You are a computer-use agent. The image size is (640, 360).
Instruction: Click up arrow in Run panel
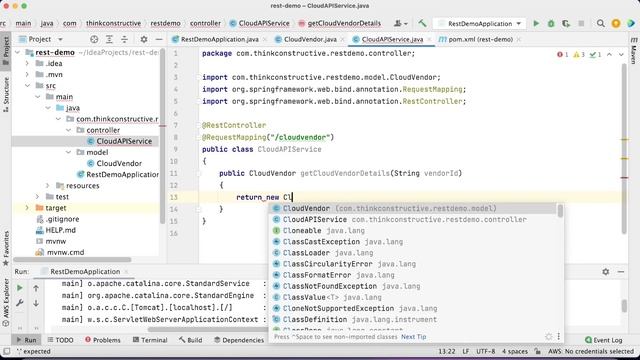click(x=36, y=288)
